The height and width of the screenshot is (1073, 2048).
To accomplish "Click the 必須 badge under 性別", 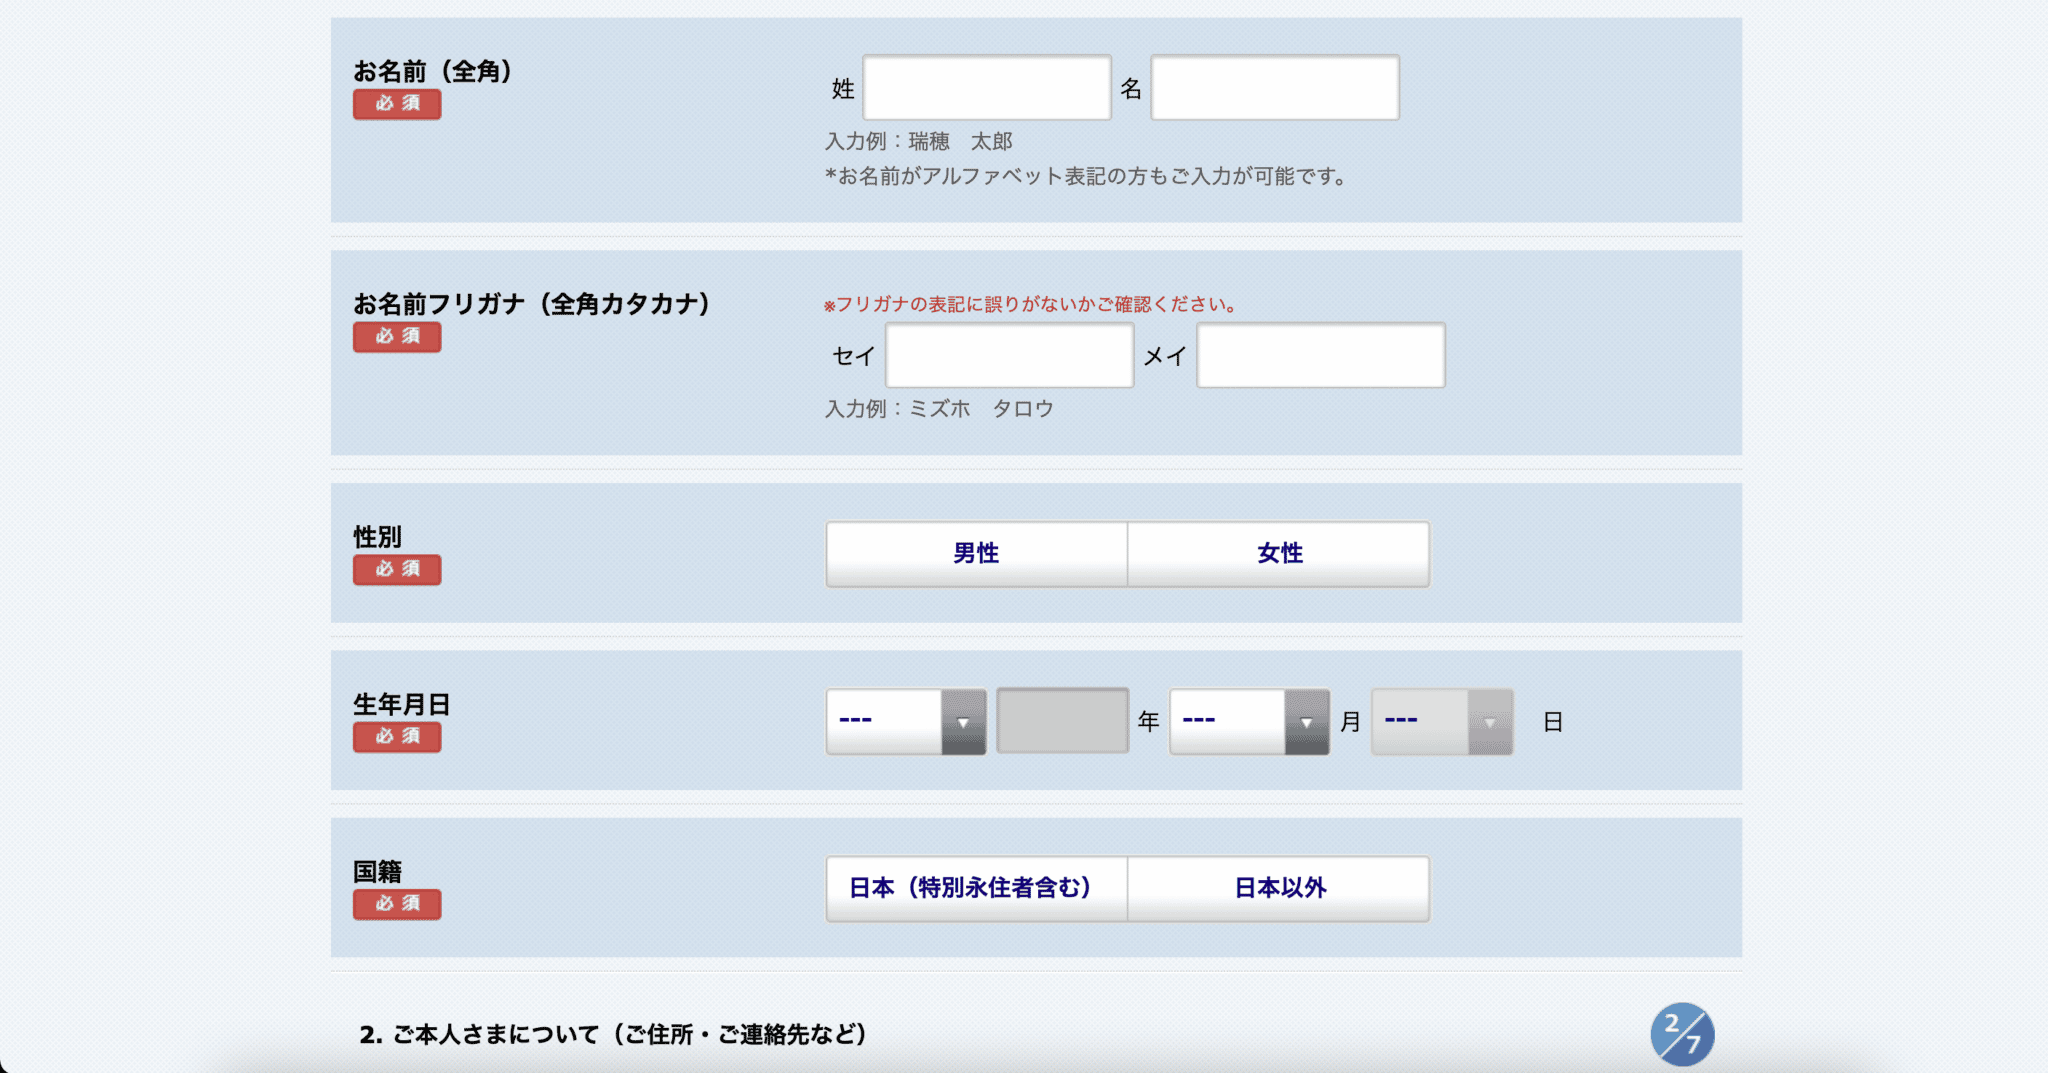I will [x=397, y=569].
